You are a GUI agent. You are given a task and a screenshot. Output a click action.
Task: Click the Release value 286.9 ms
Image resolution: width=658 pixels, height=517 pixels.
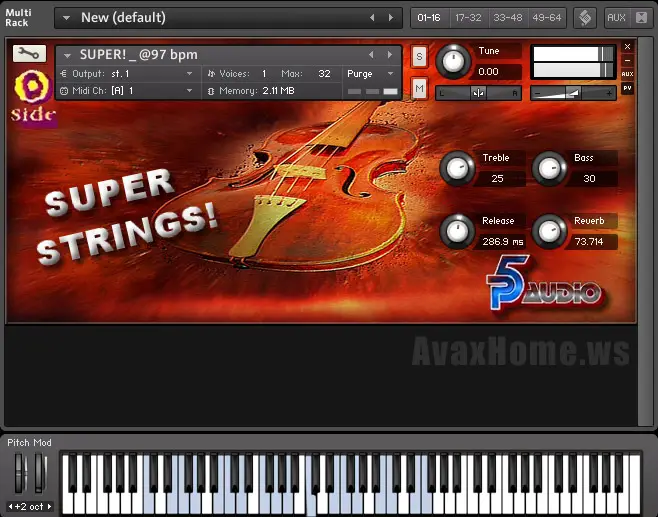502,242
